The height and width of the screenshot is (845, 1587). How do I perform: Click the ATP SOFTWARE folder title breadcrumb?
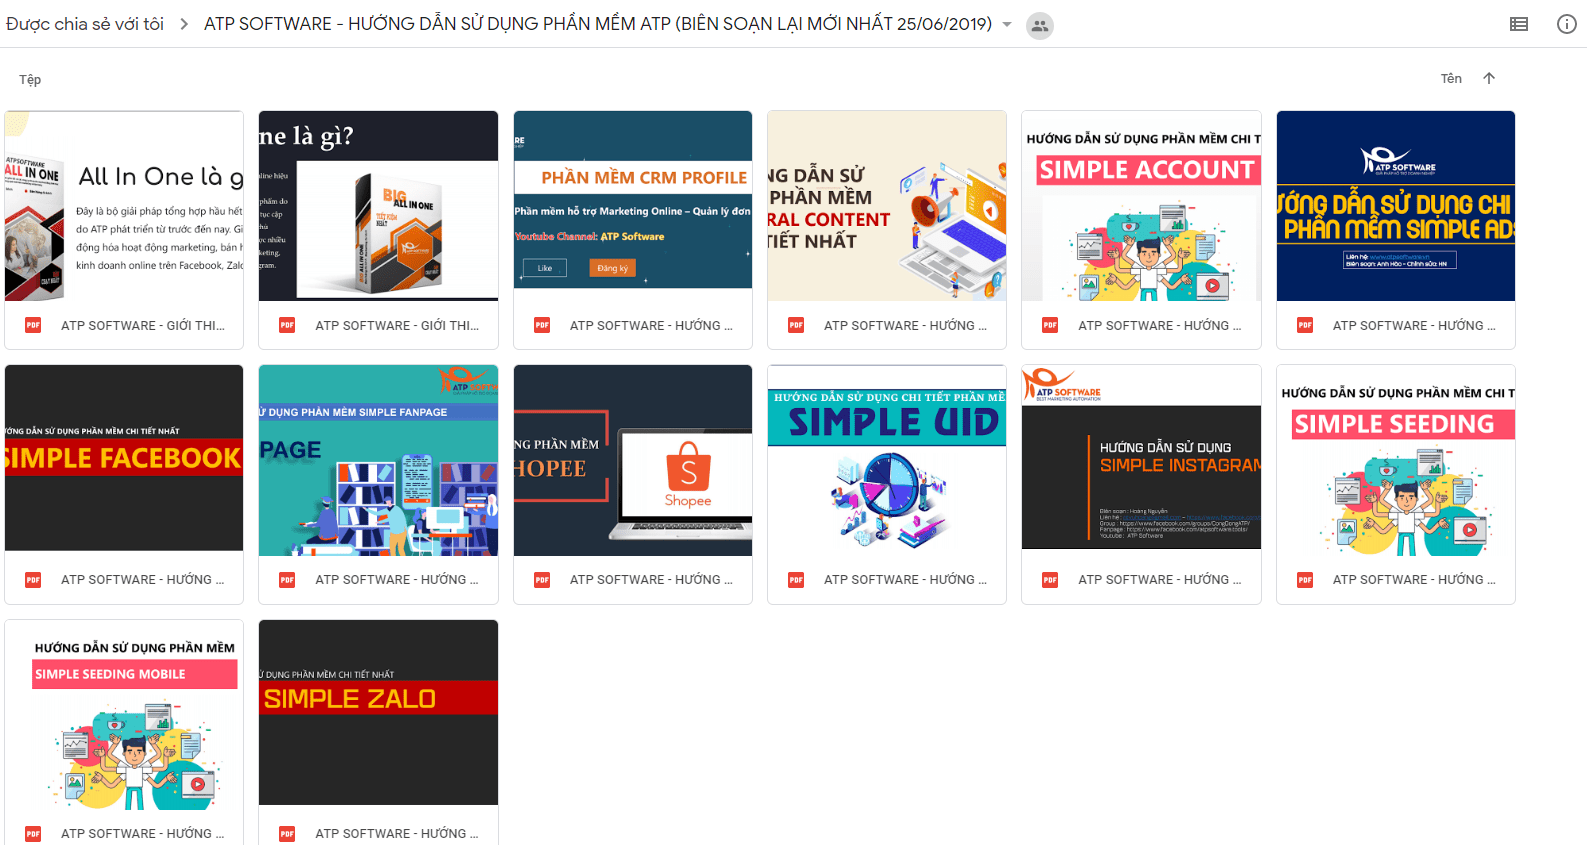coord(597,24)
